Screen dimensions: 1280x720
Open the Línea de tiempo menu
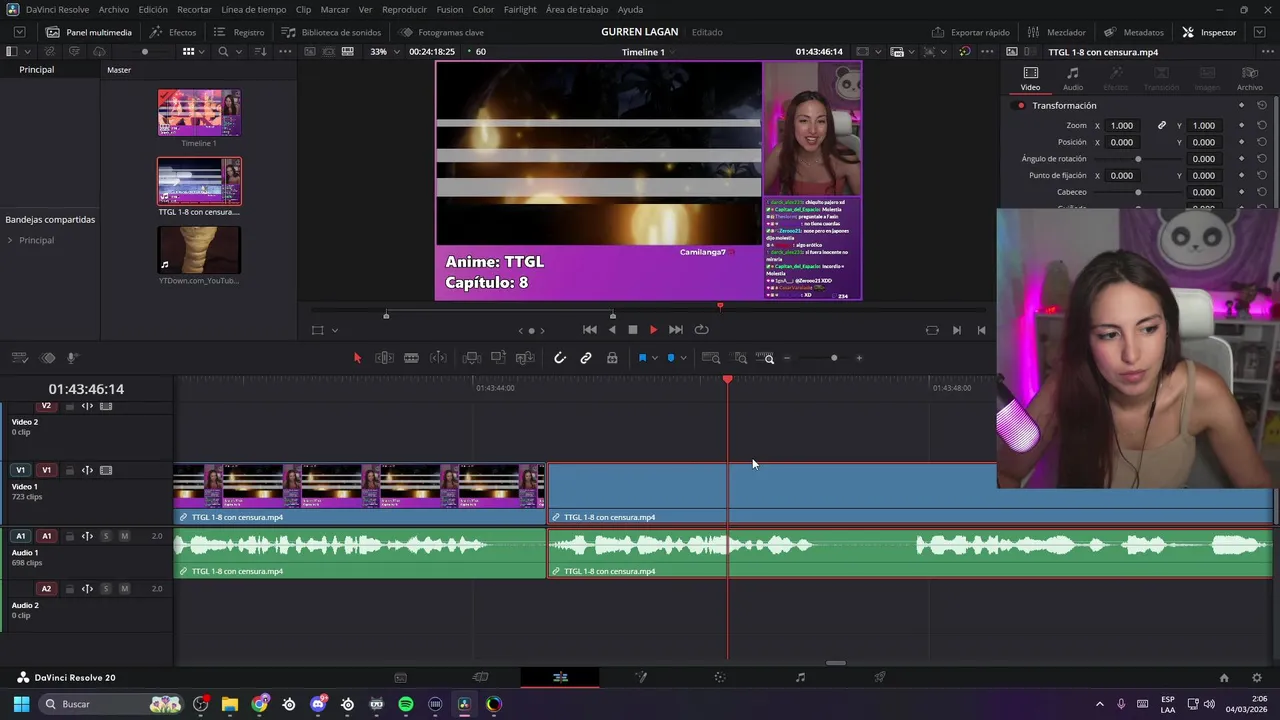click(253, 9)
